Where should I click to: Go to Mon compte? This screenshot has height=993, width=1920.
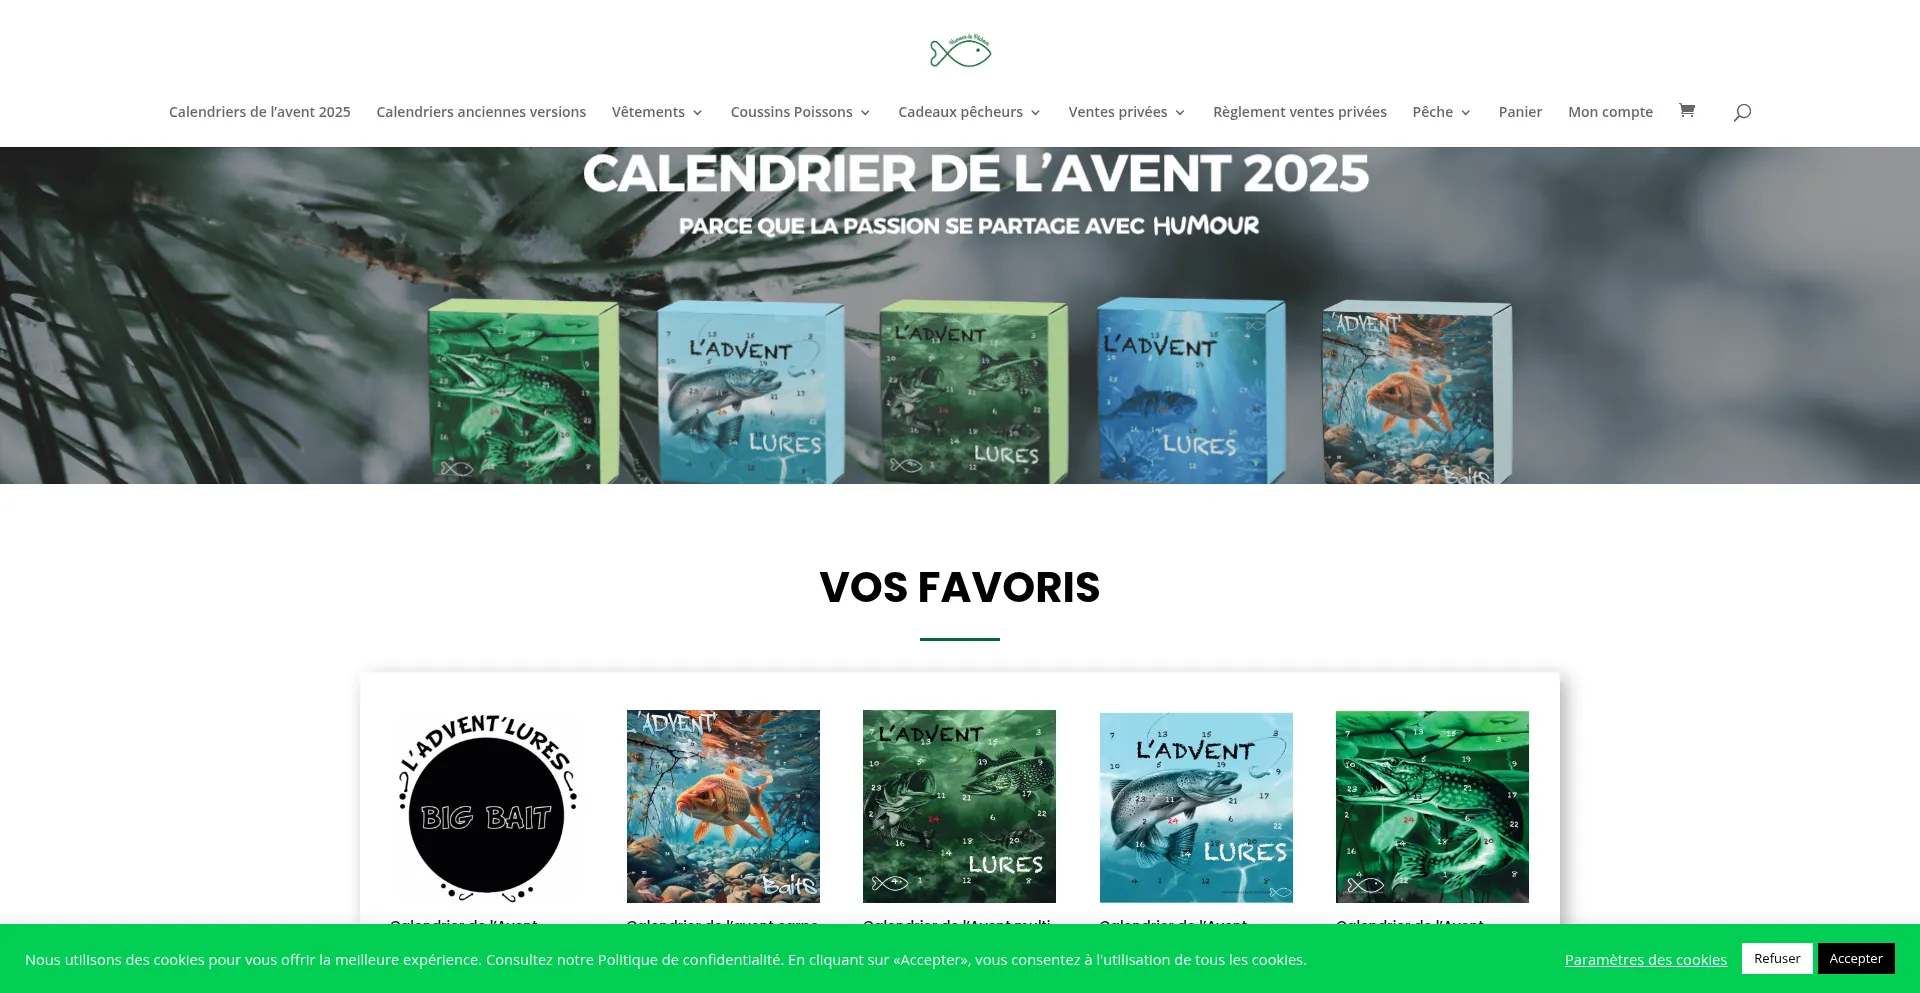point(1610,112)
